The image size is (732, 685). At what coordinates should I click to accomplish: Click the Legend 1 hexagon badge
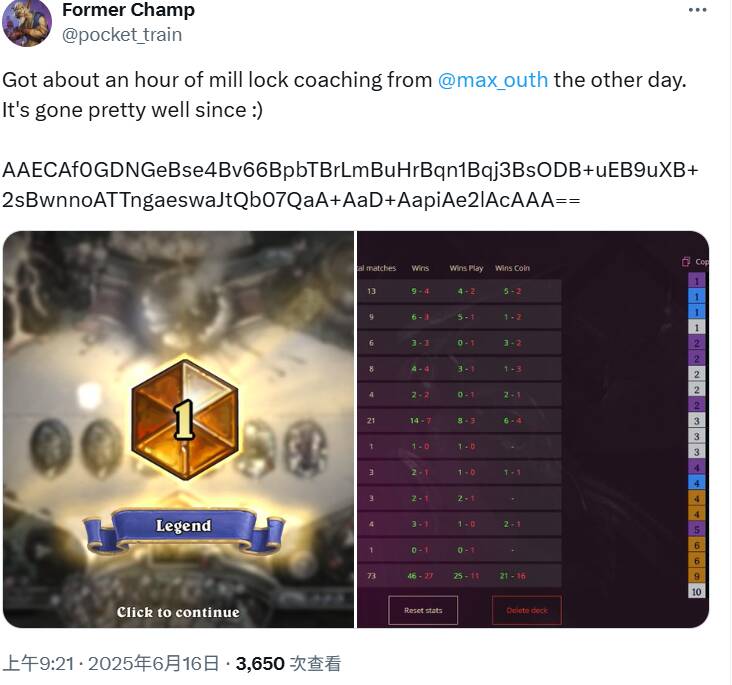(185, 420)
